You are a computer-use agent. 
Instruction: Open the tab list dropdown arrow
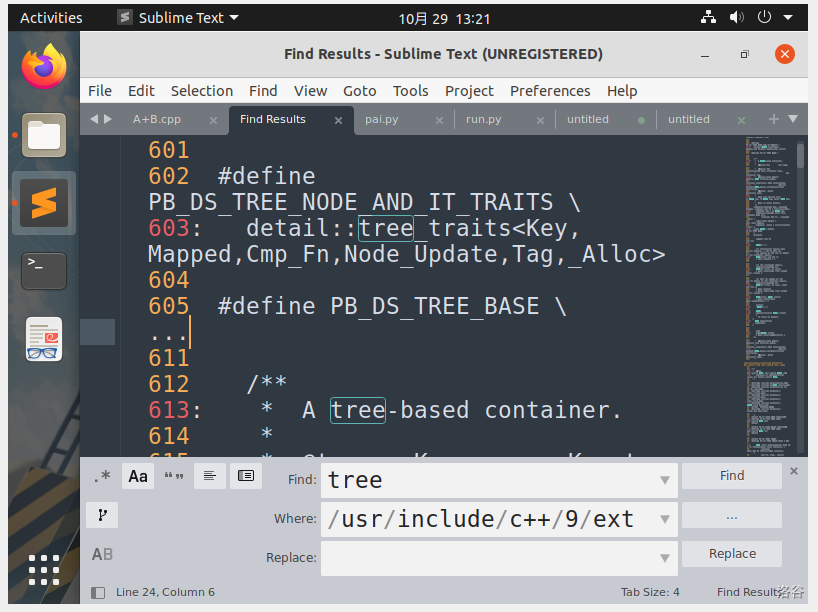click(x=793, y=119)
